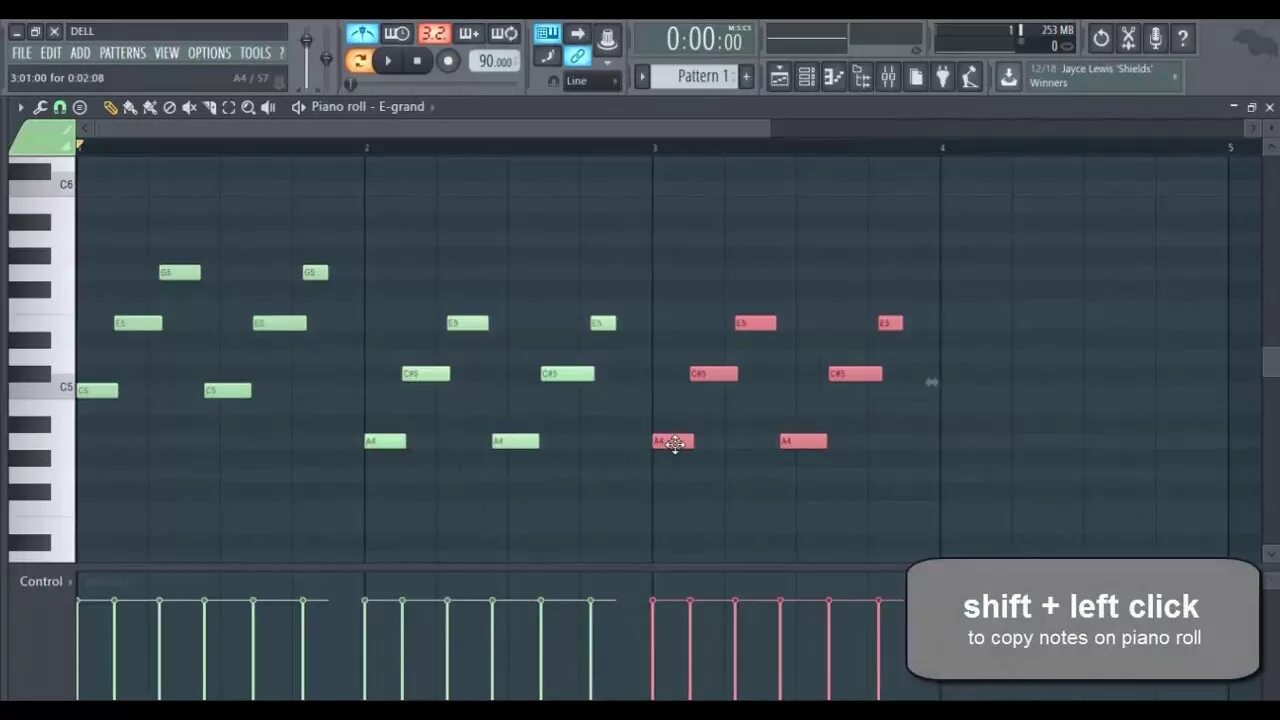Open the ADD menu
This screenshot has width=1280, height=720.
coord(80,53)
